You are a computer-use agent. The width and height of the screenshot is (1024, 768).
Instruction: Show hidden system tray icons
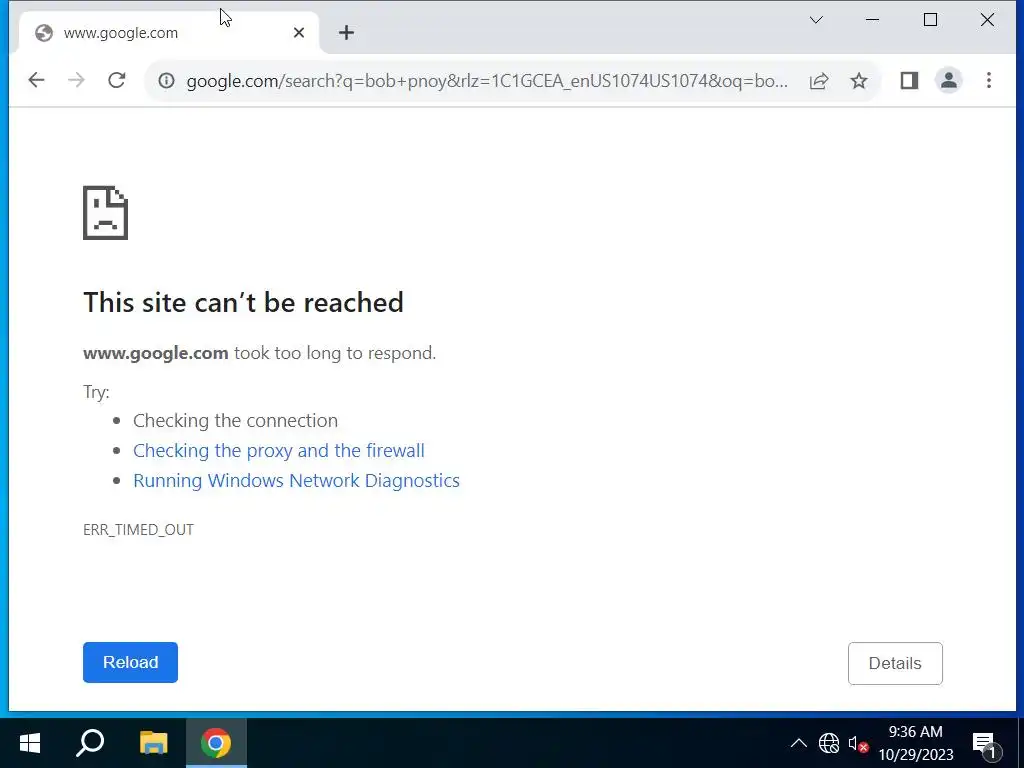(799, 743)
